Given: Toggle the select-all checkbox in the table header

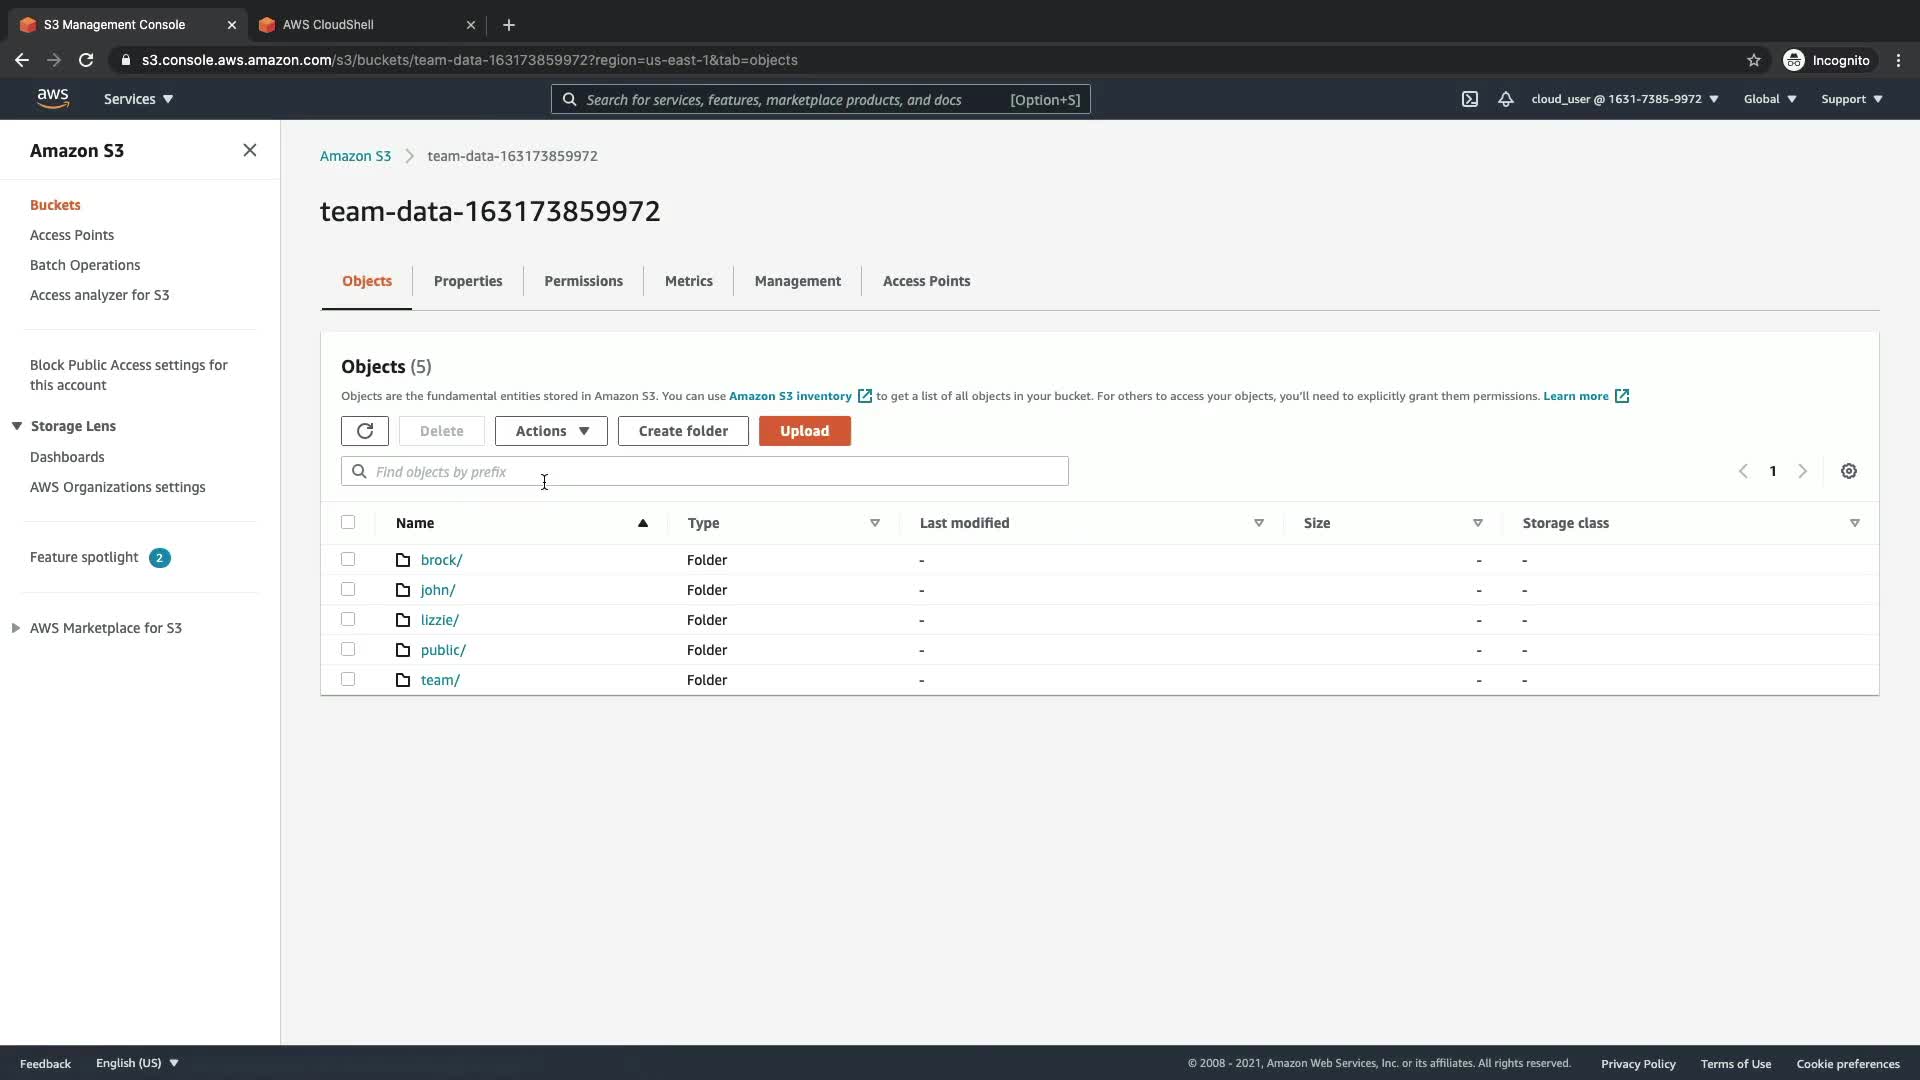Looking at the screenshot, I should [348, 522].
